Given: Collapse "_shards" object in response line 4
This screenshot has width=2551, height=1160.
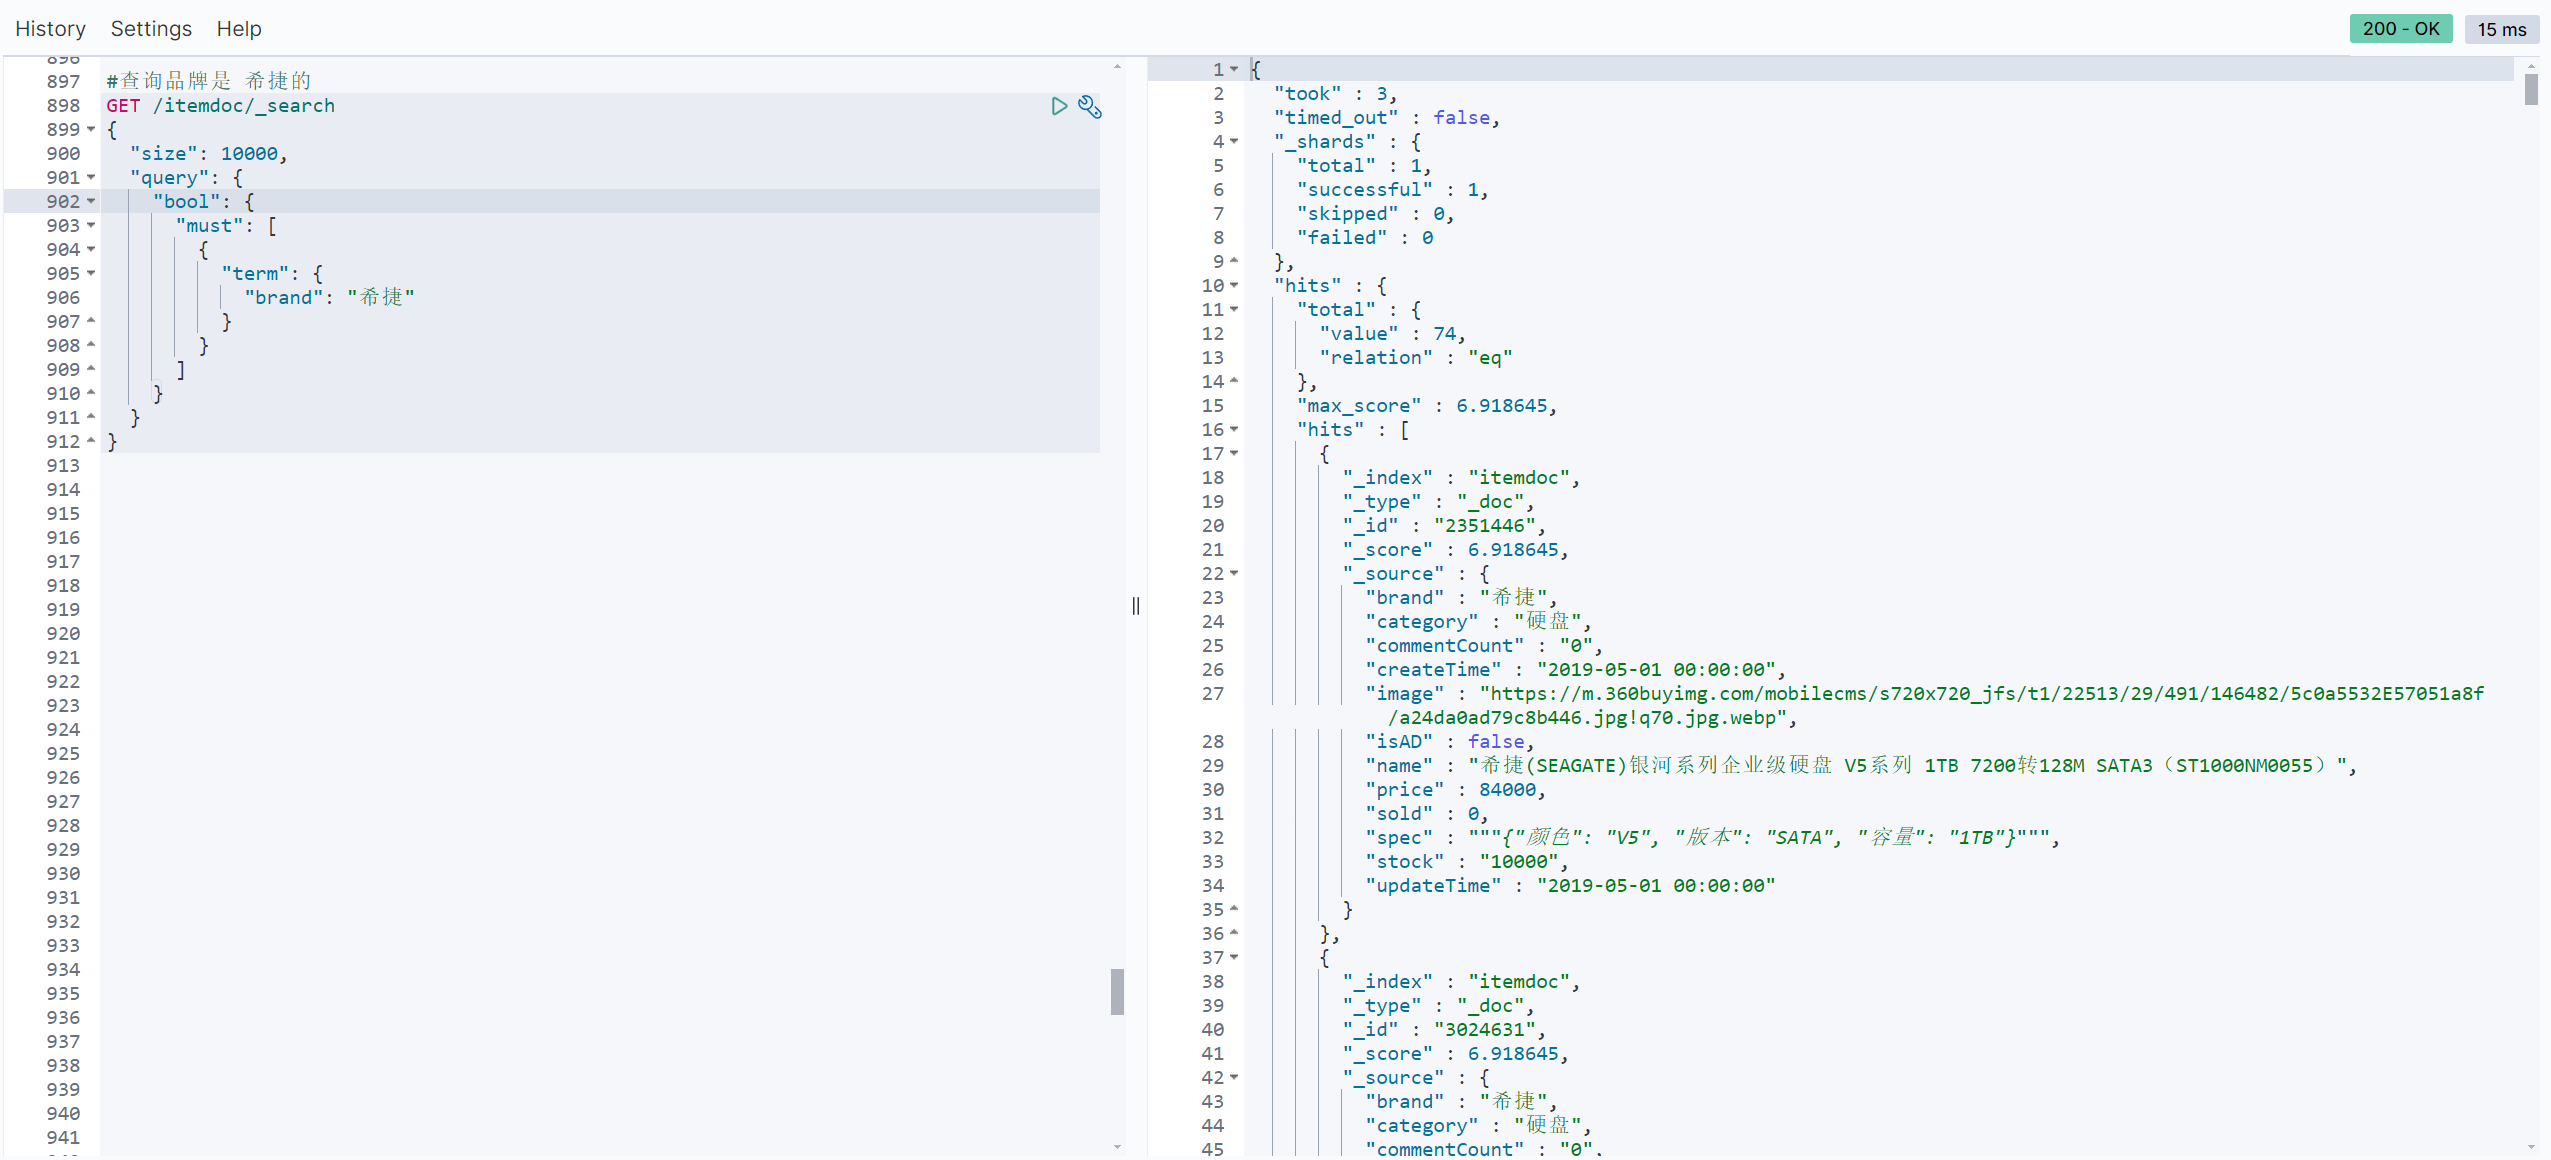Looking at the screenshot, I should 1234,141.
